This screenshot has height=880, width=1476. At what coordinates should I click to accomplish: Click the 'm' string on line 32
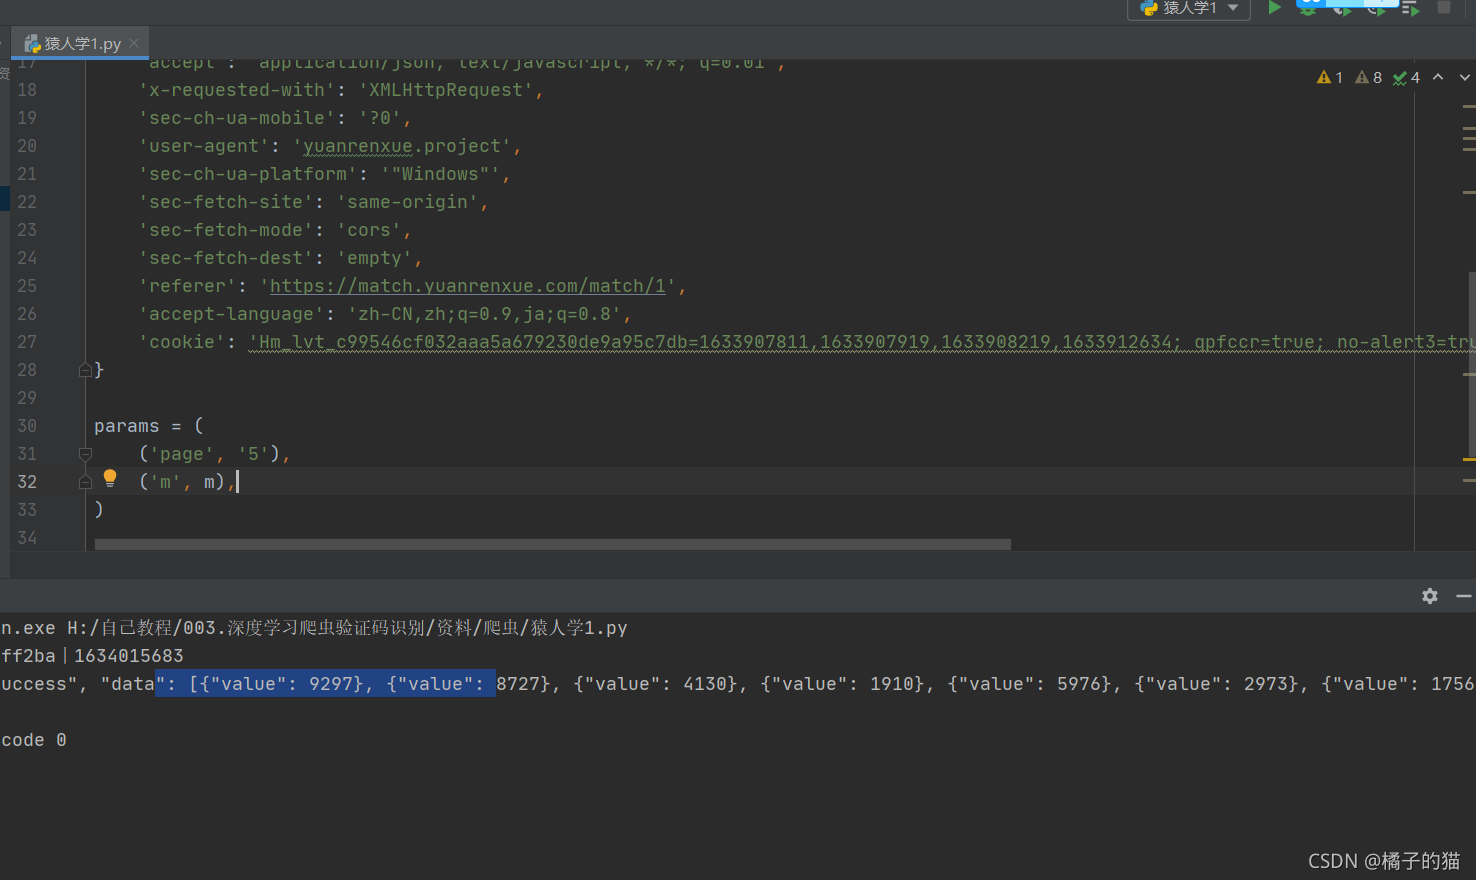165,482
